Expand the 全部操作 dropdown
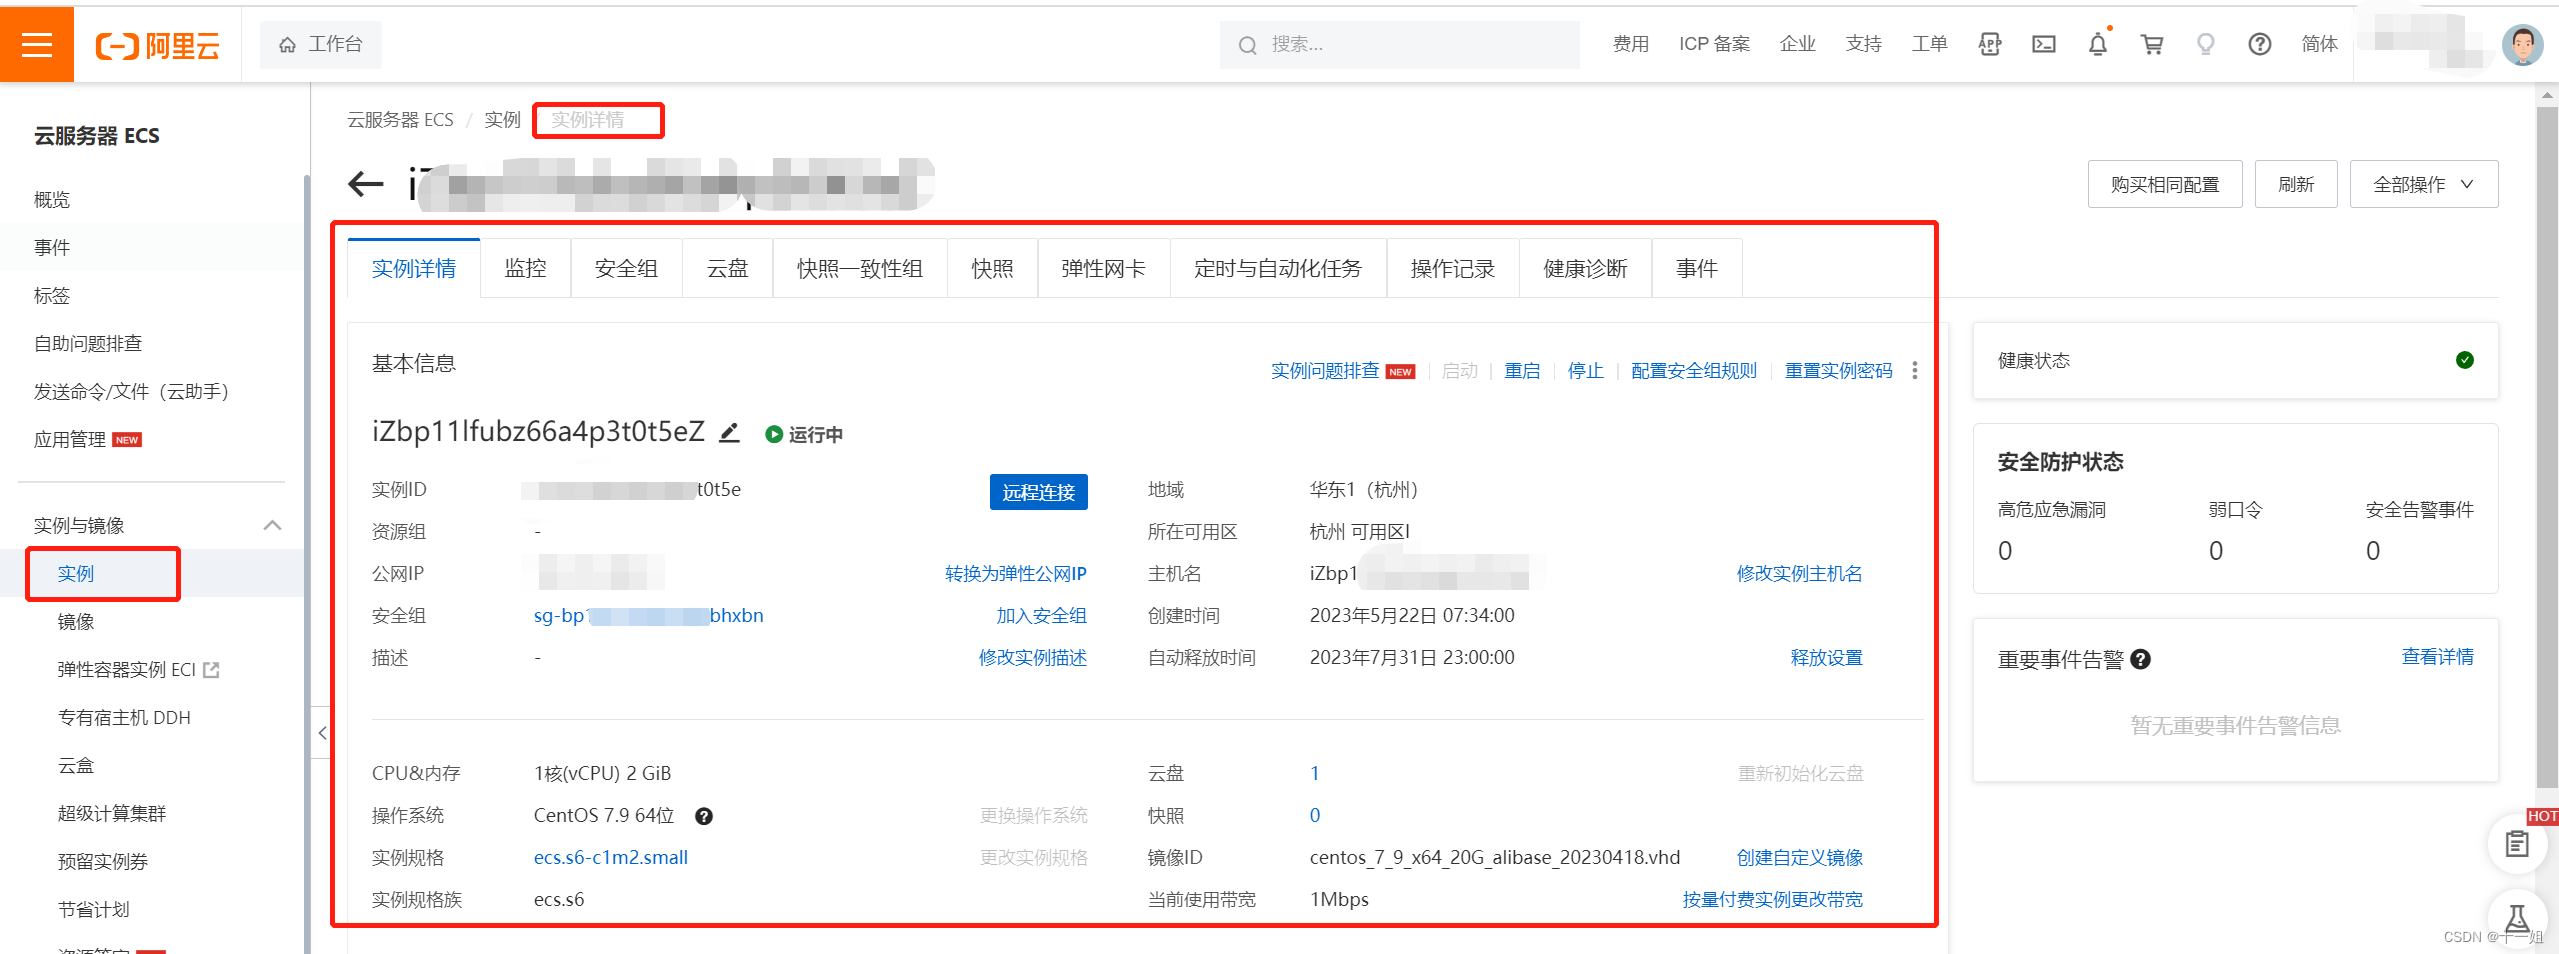2559x954 pixels. (x=2423, y=184)
